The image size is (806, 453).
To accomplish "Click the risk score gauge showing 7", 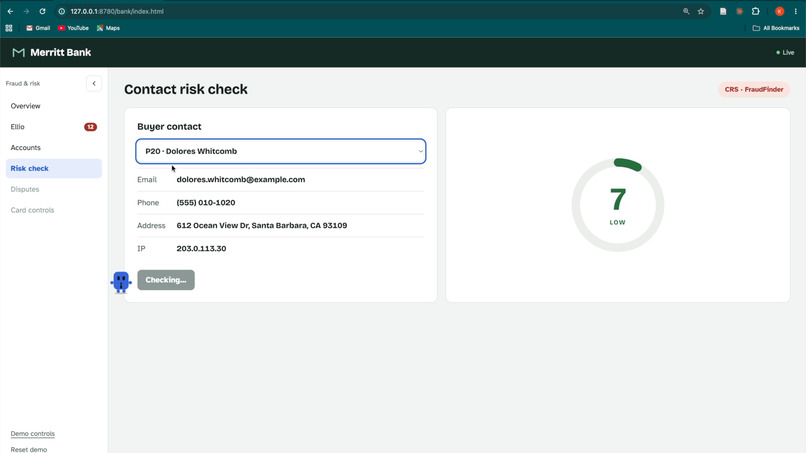I will click(618, 205).
